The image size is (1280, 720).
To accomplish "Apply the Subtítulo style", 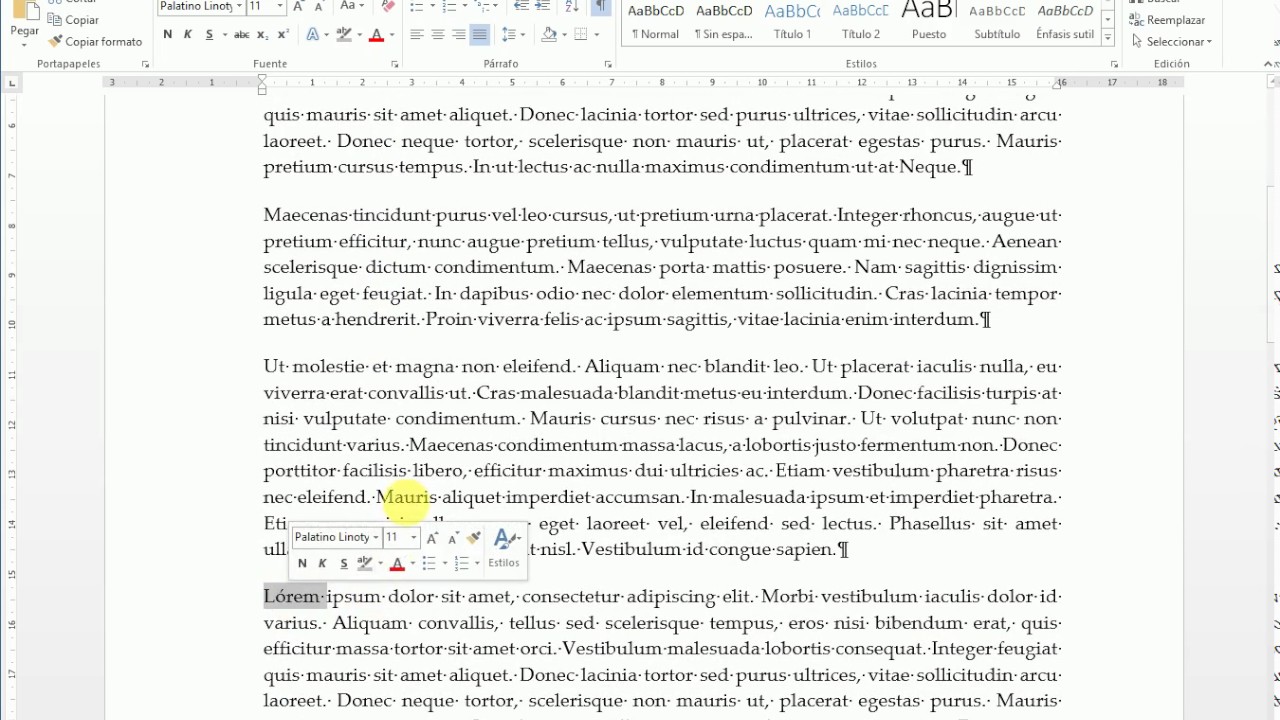I will coord(997,23).
